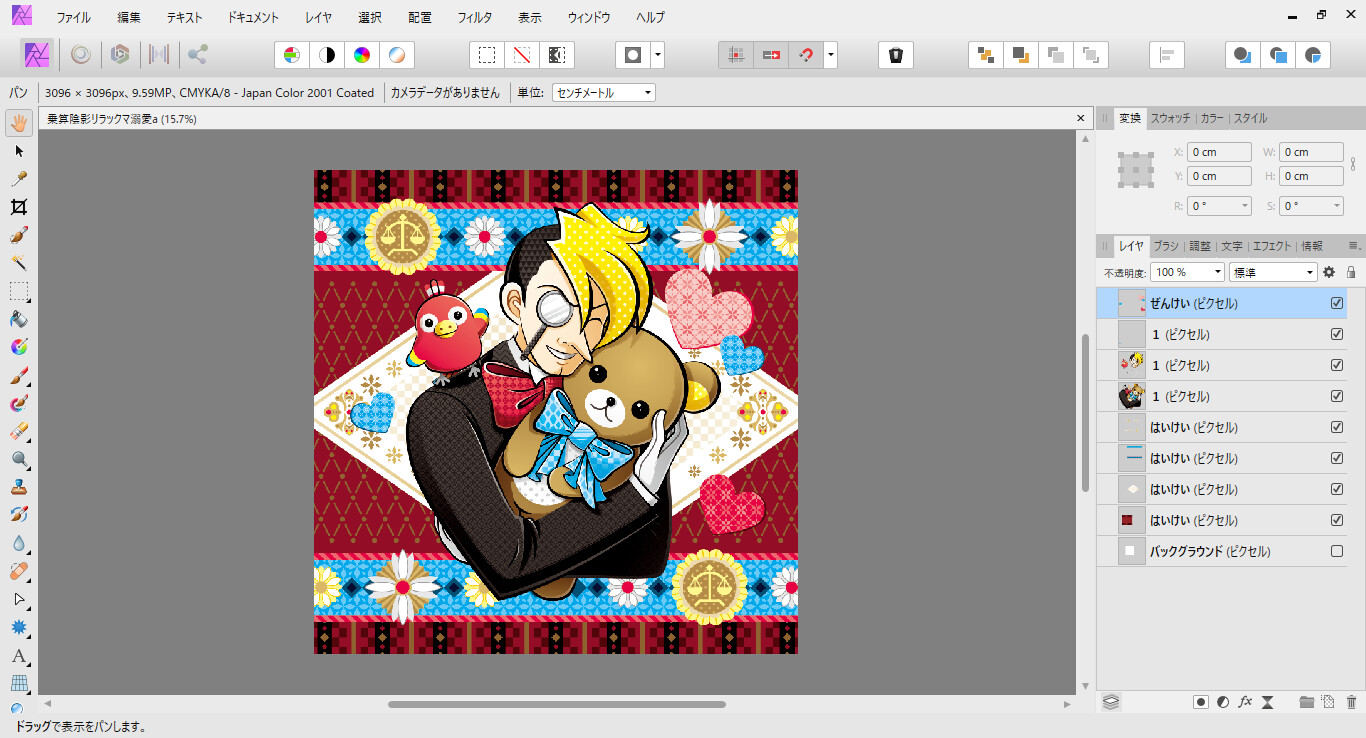1366x738 pixels.
Task: Expand the Quick Mask options arrow
Action: tap(657, 55)
